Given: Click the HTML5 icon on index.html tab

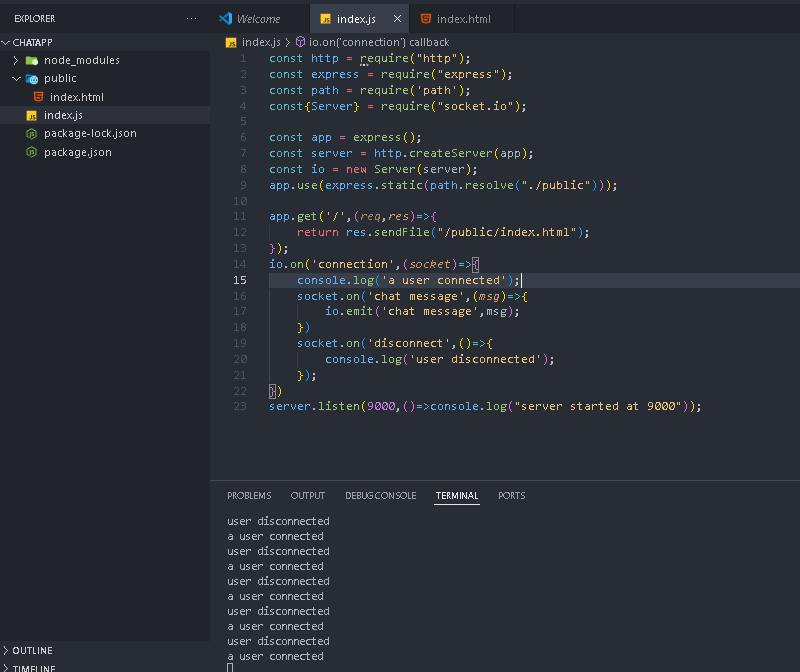Looking at the screenshot, I should (x=426, y=19).
